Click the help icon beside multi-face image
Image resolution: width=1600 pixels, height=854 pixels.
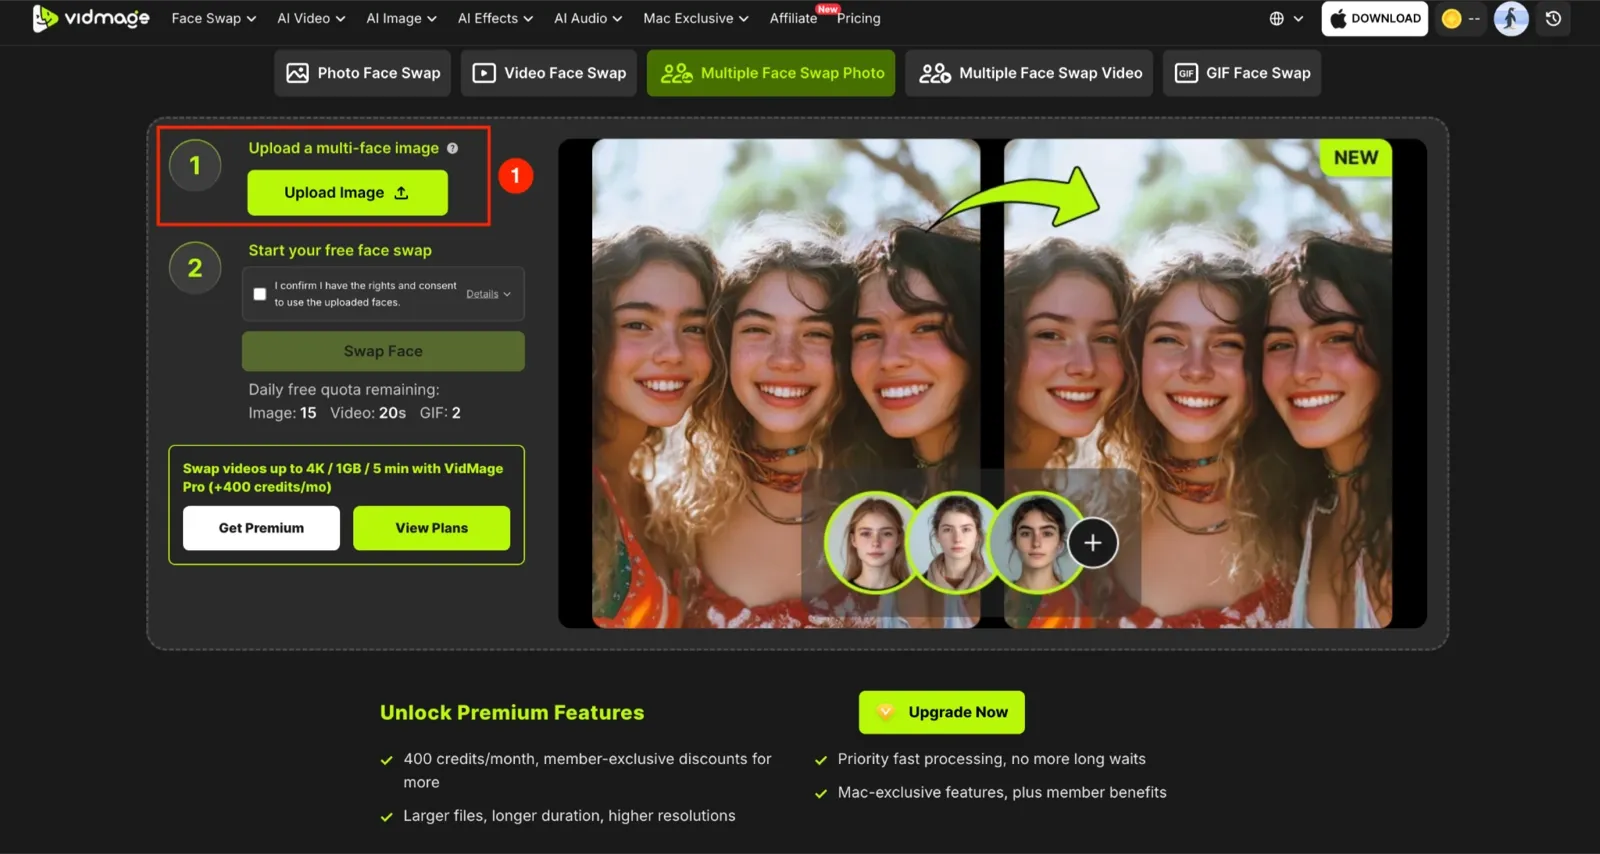coord(452,148)
